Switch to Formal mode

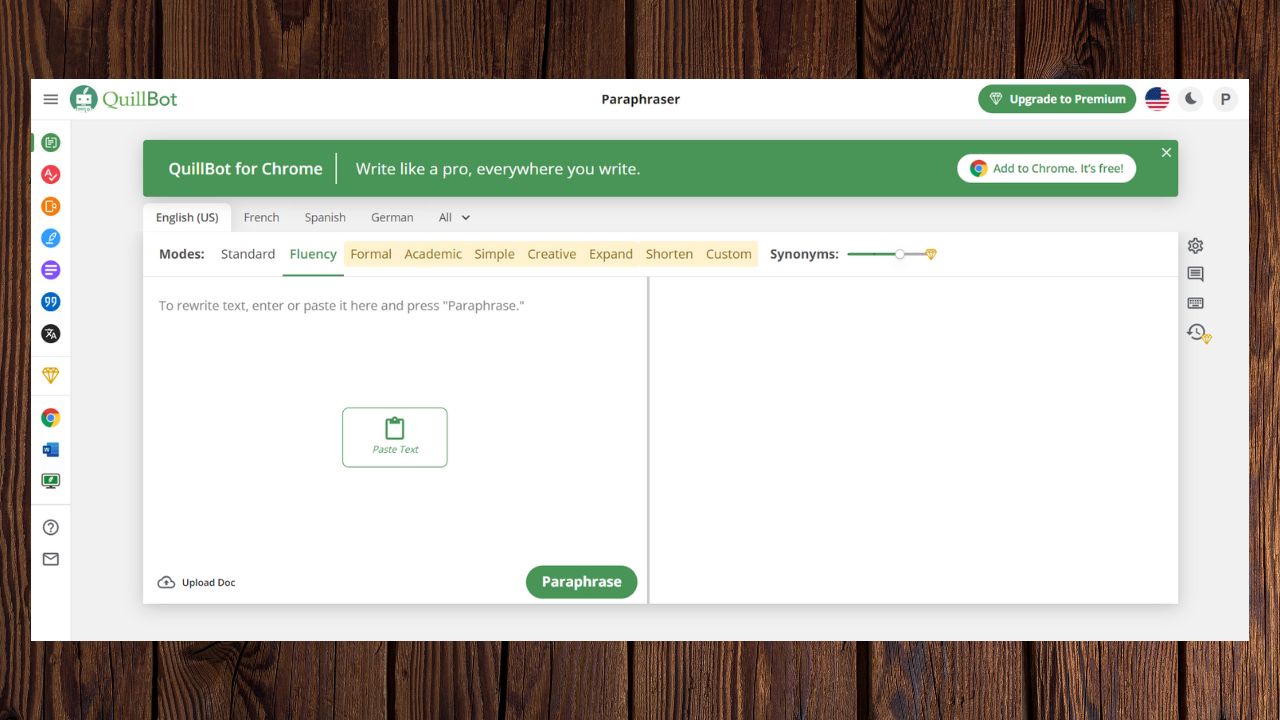click(371, 254)
